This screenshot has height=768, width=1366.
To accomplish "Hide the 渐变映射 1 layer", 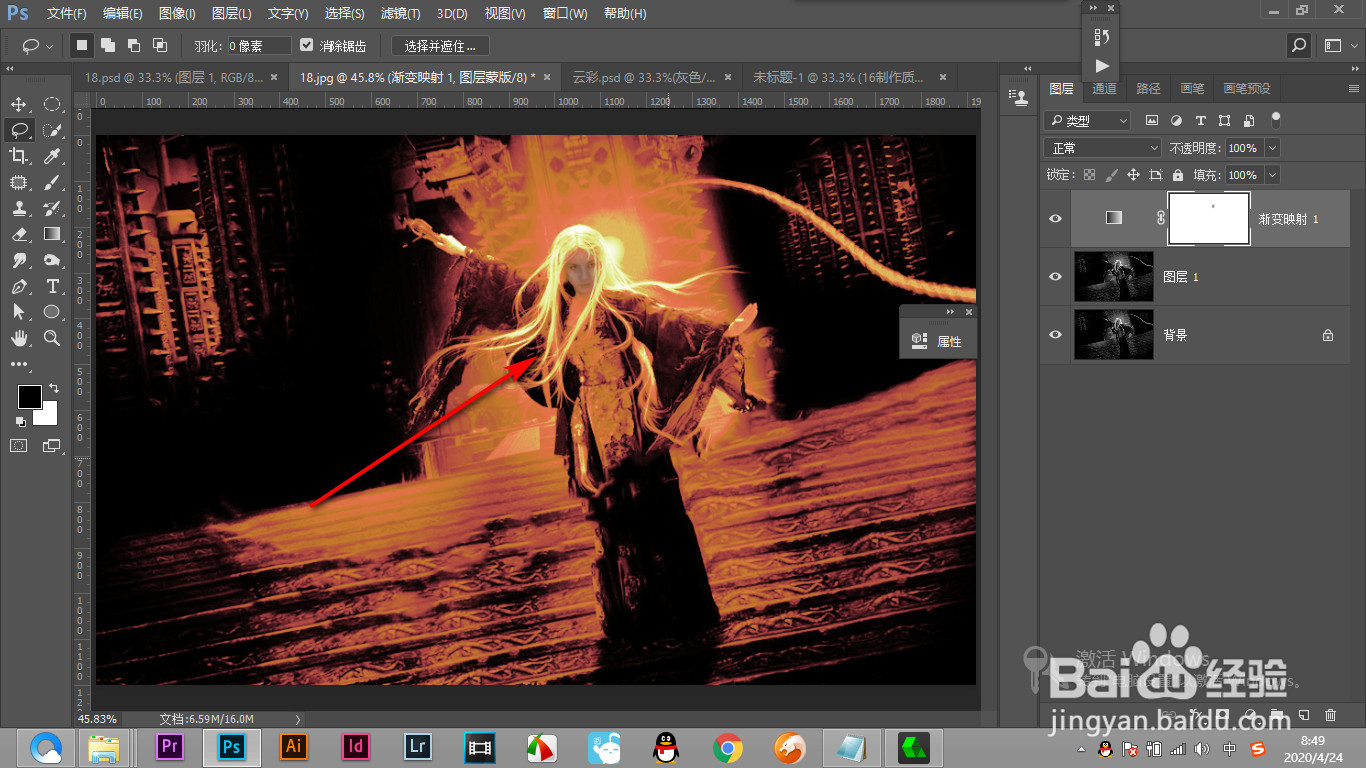I will tap(1055, 218).
